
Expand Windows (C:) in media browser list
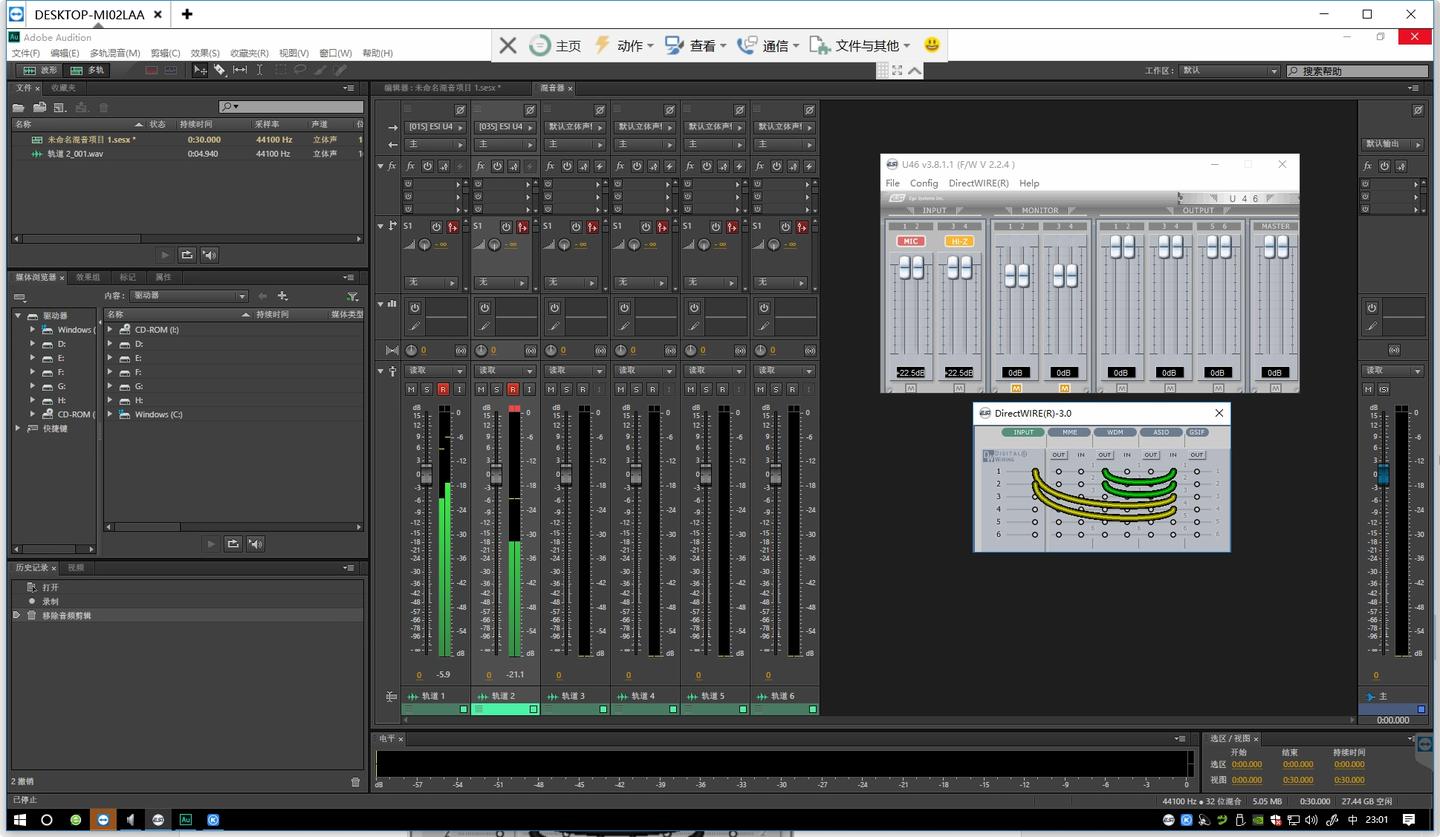[x=110, y=414]
